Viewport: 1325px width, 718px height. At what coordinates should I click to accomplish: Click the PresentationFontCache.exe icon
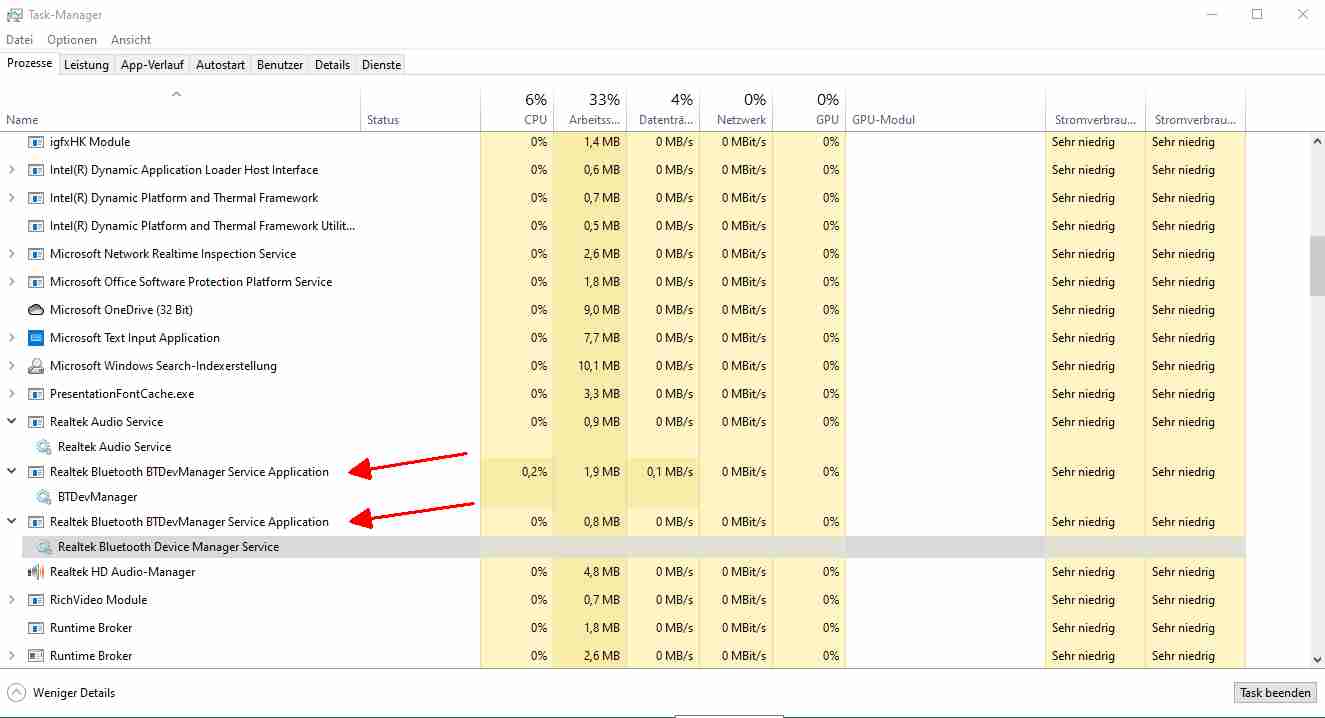36,394
